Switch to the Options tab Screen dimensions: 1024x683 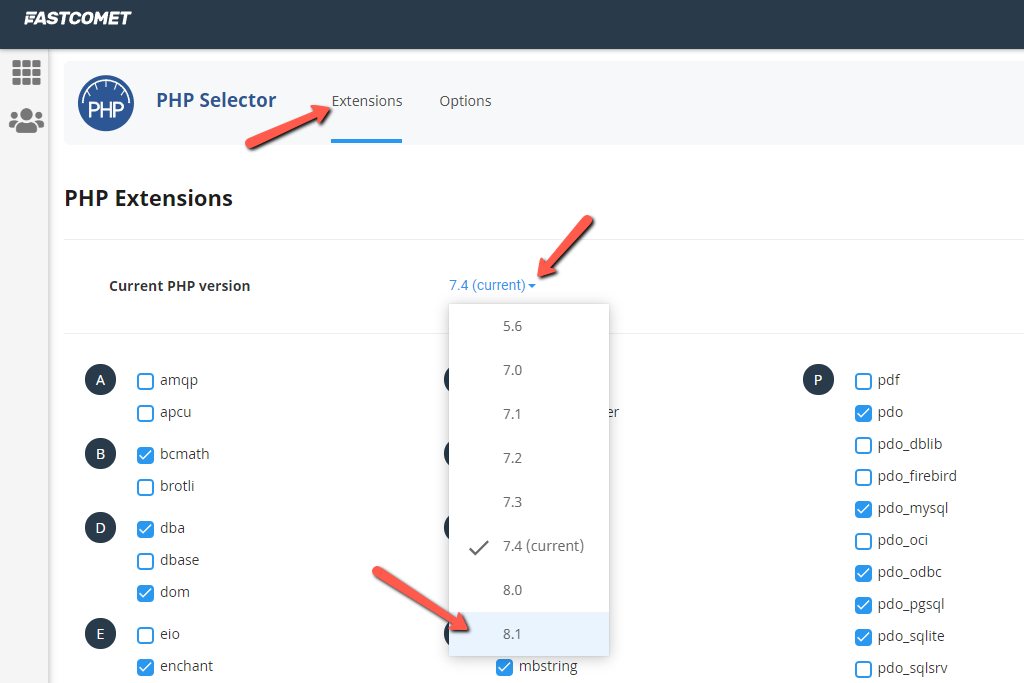point(465,101)
